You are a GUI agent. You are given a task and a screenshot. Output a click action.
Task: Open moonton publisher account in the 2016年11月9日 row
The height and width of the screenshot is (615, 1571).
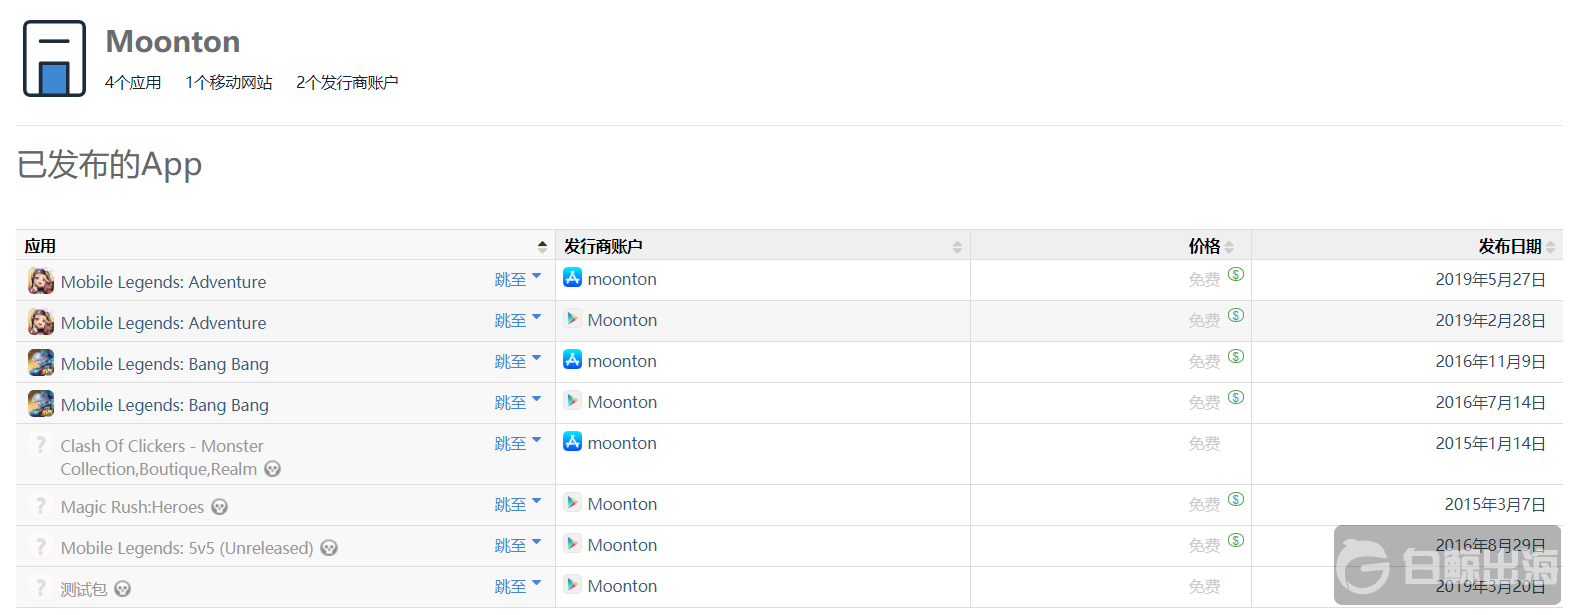[622, 361]
